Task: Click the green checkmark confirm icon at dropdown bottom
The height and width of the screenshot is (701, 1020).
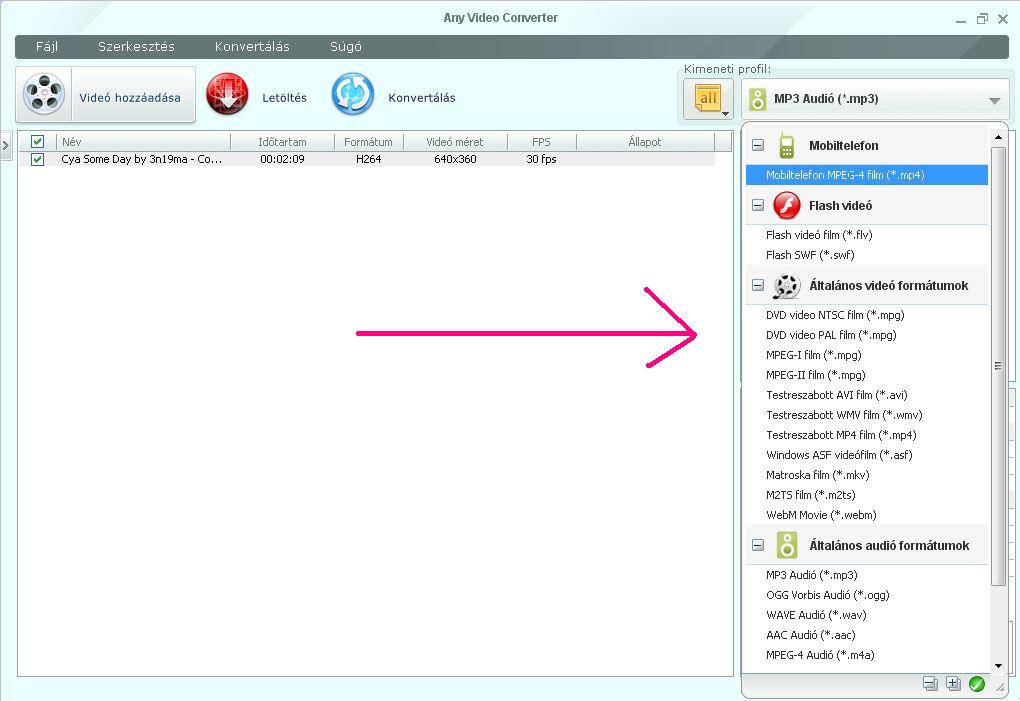Action: click(976, 683)
